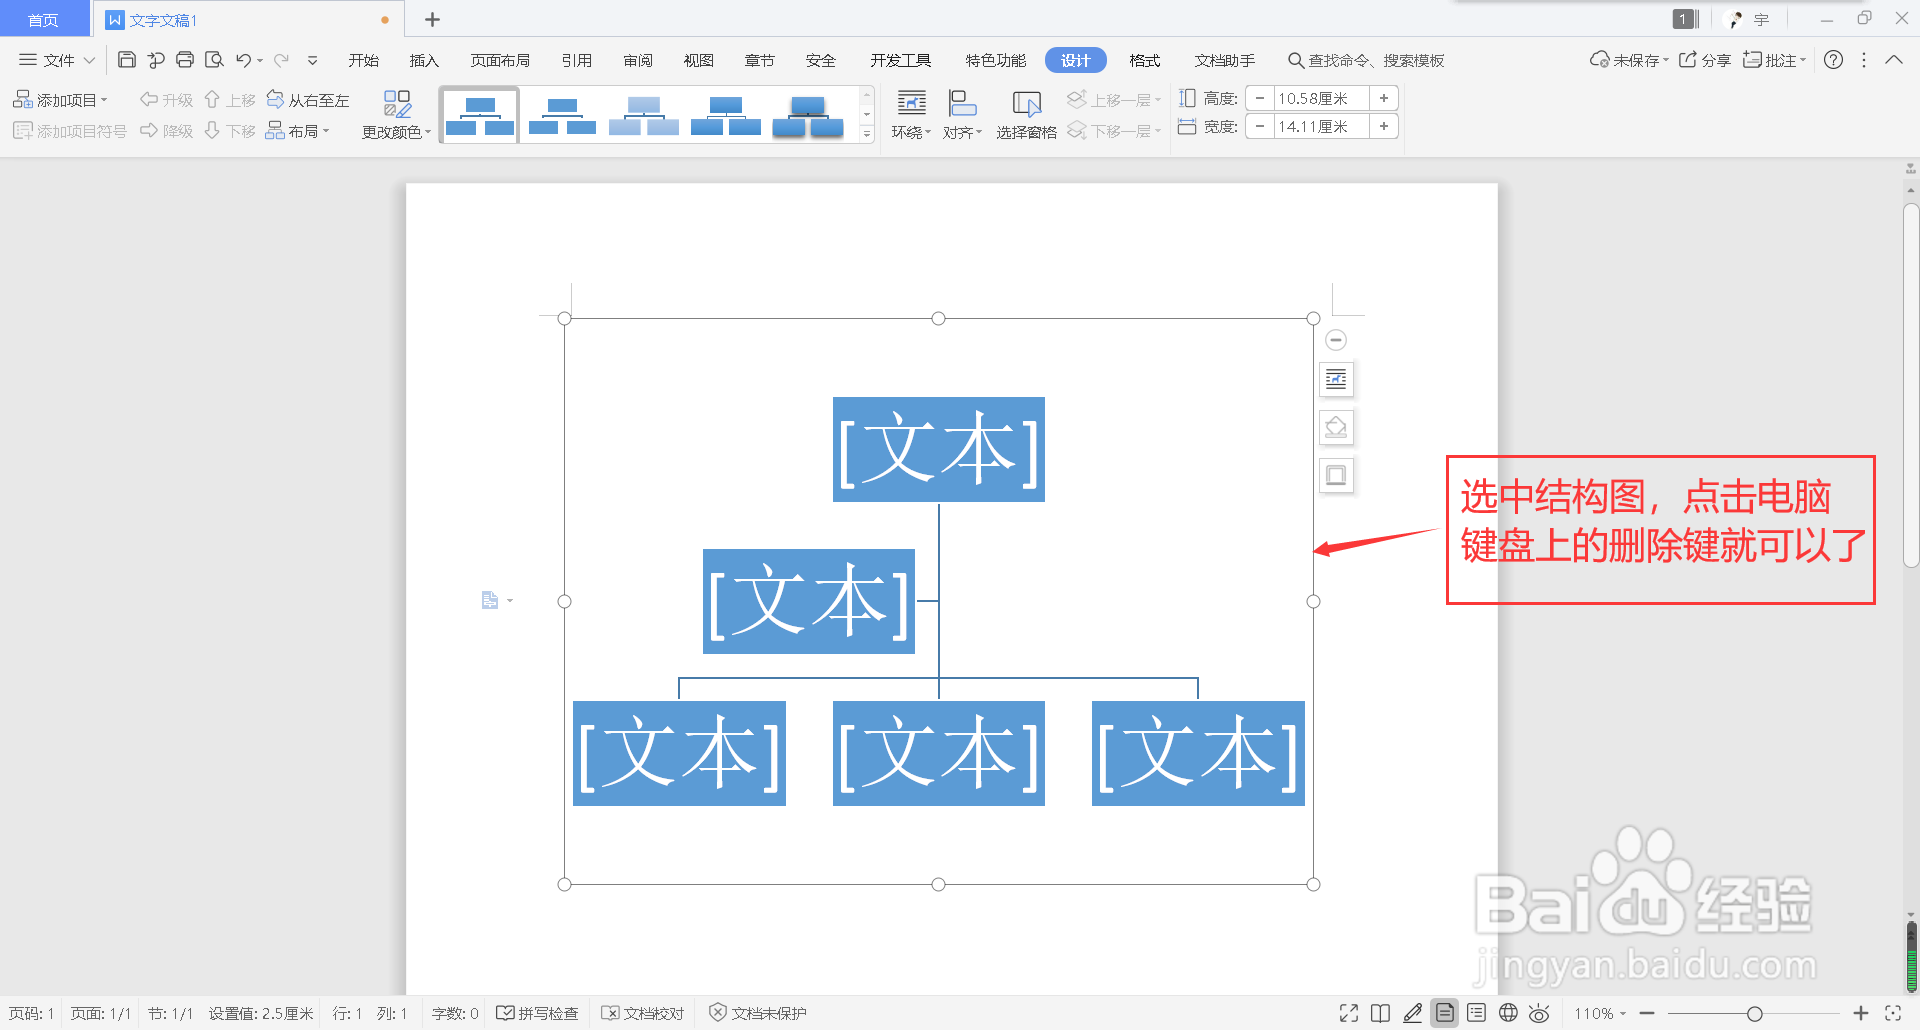Toggle full screen mode from status bar
Screen dimensions: 1920x1030
coord(1348,1013)
